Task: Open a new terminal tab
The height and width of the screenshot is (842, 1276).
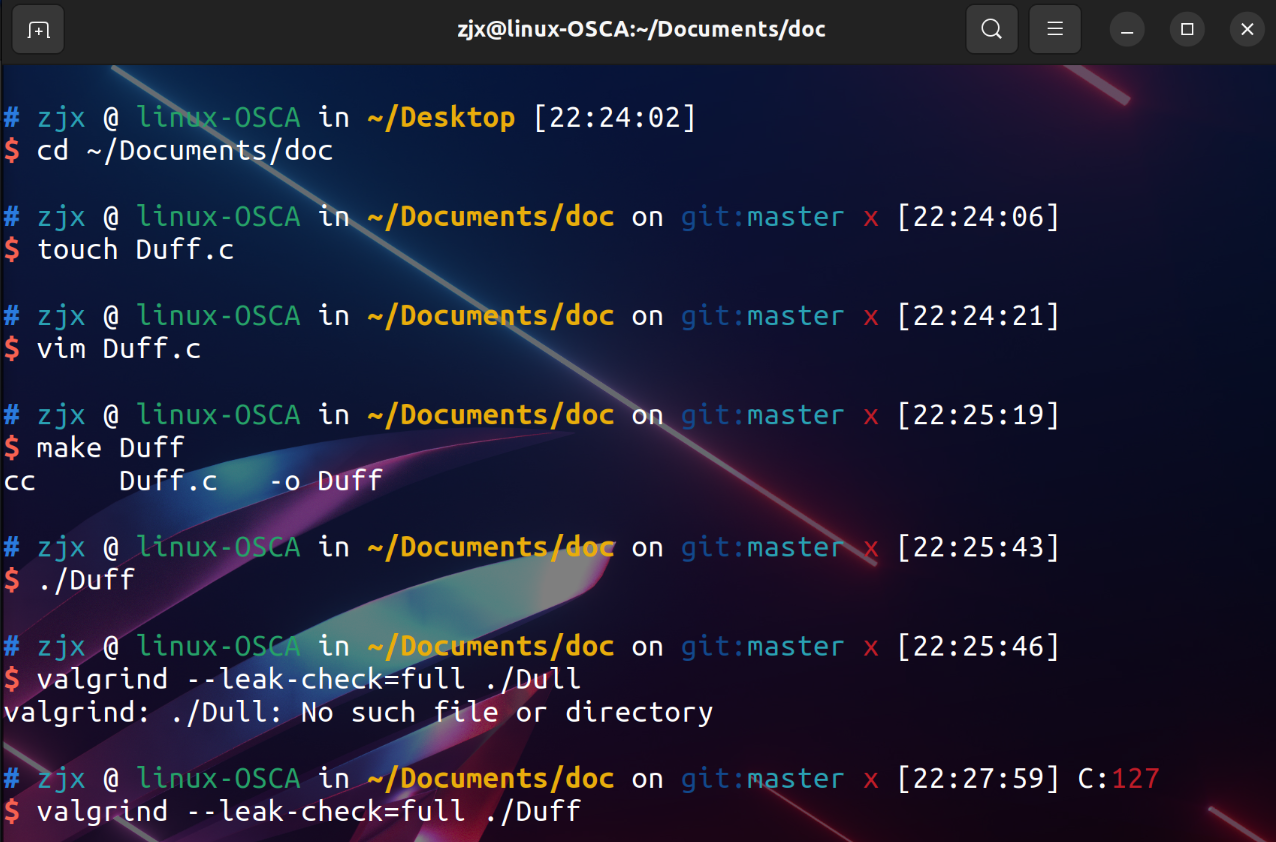Action: [38, 29]
